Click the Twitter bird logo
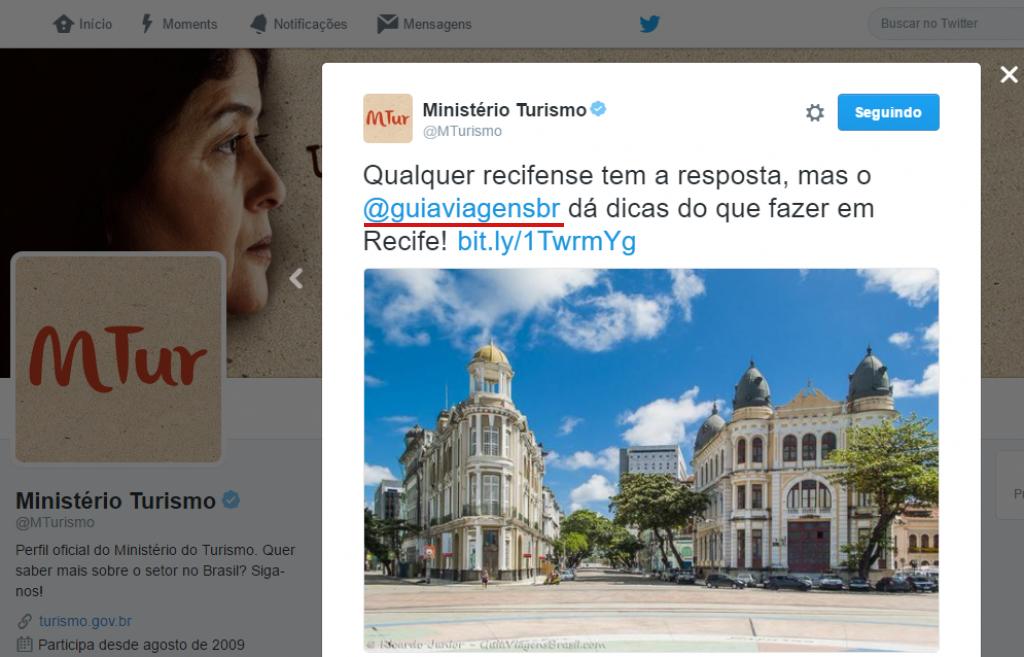 (x=649, y=24)
